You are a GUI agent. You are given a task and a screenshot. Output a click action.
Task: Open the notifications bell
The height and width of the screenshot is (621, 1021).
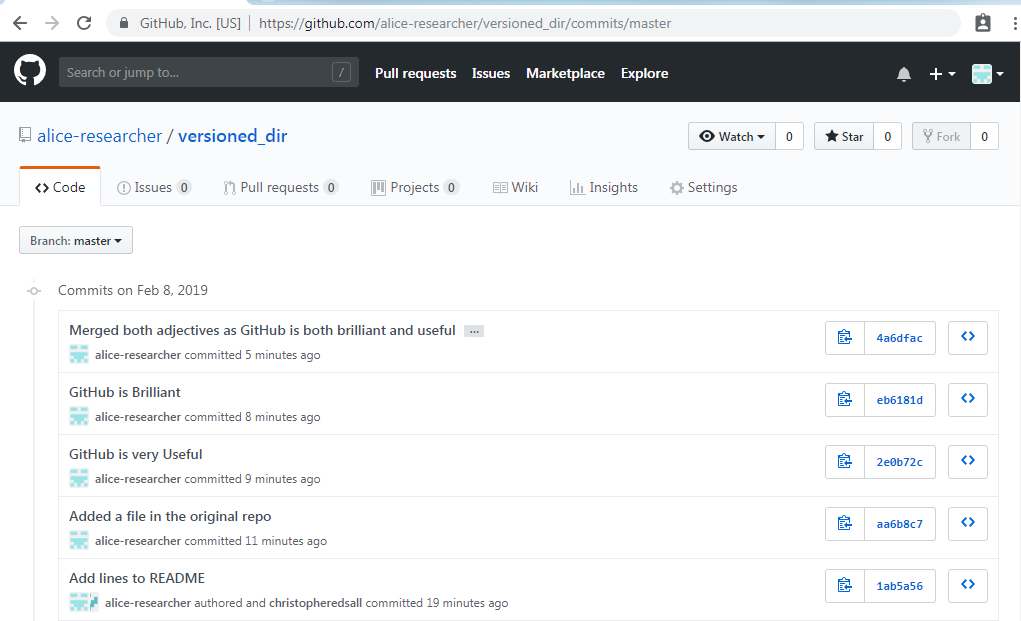(904, 74)
